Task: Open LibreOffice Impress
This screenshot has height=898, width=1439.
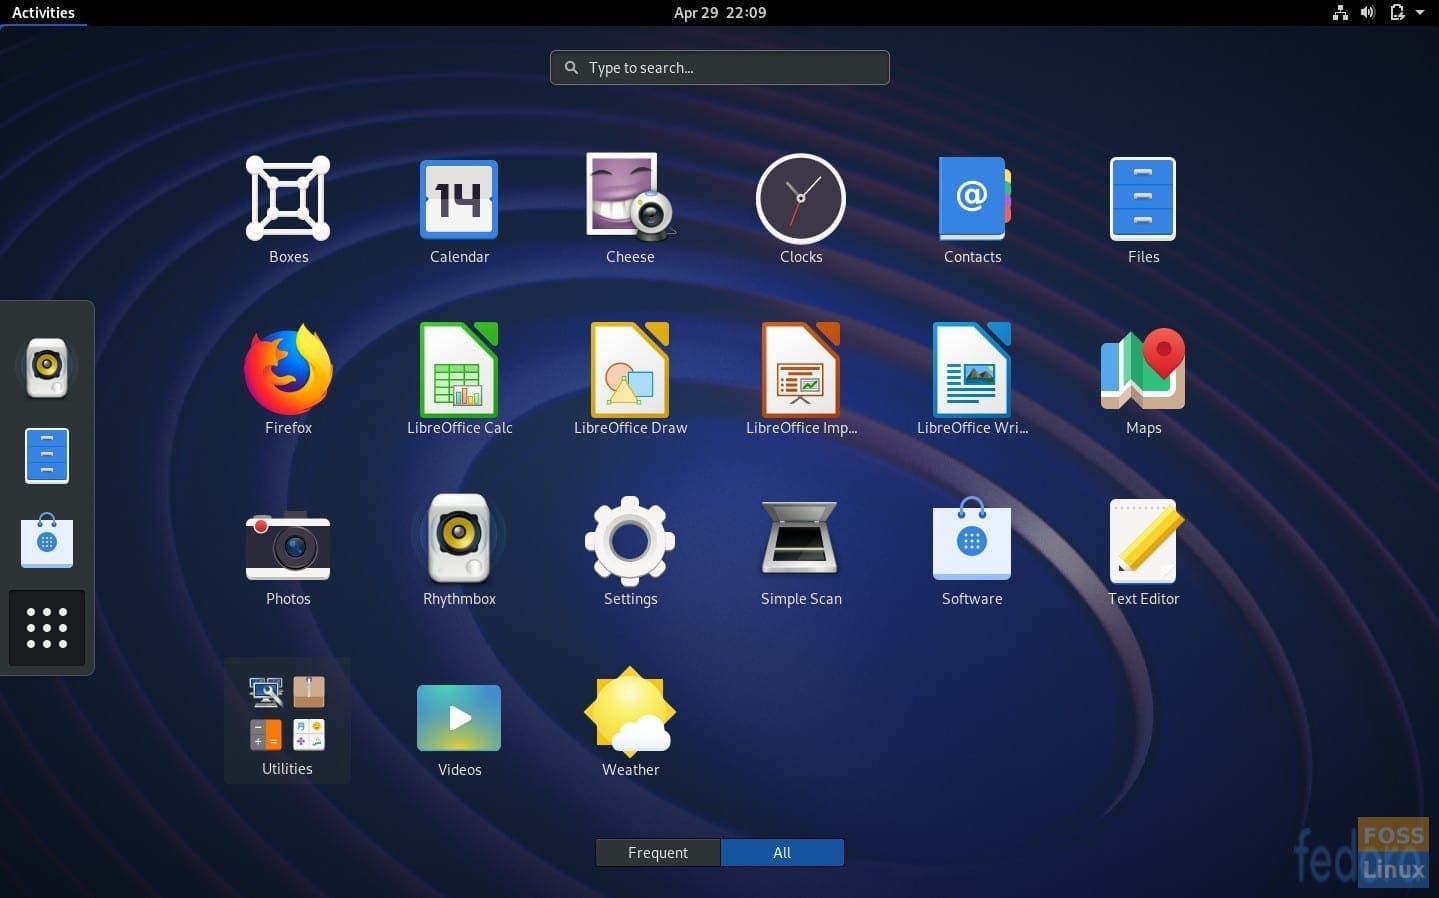Action: (801, 369)
